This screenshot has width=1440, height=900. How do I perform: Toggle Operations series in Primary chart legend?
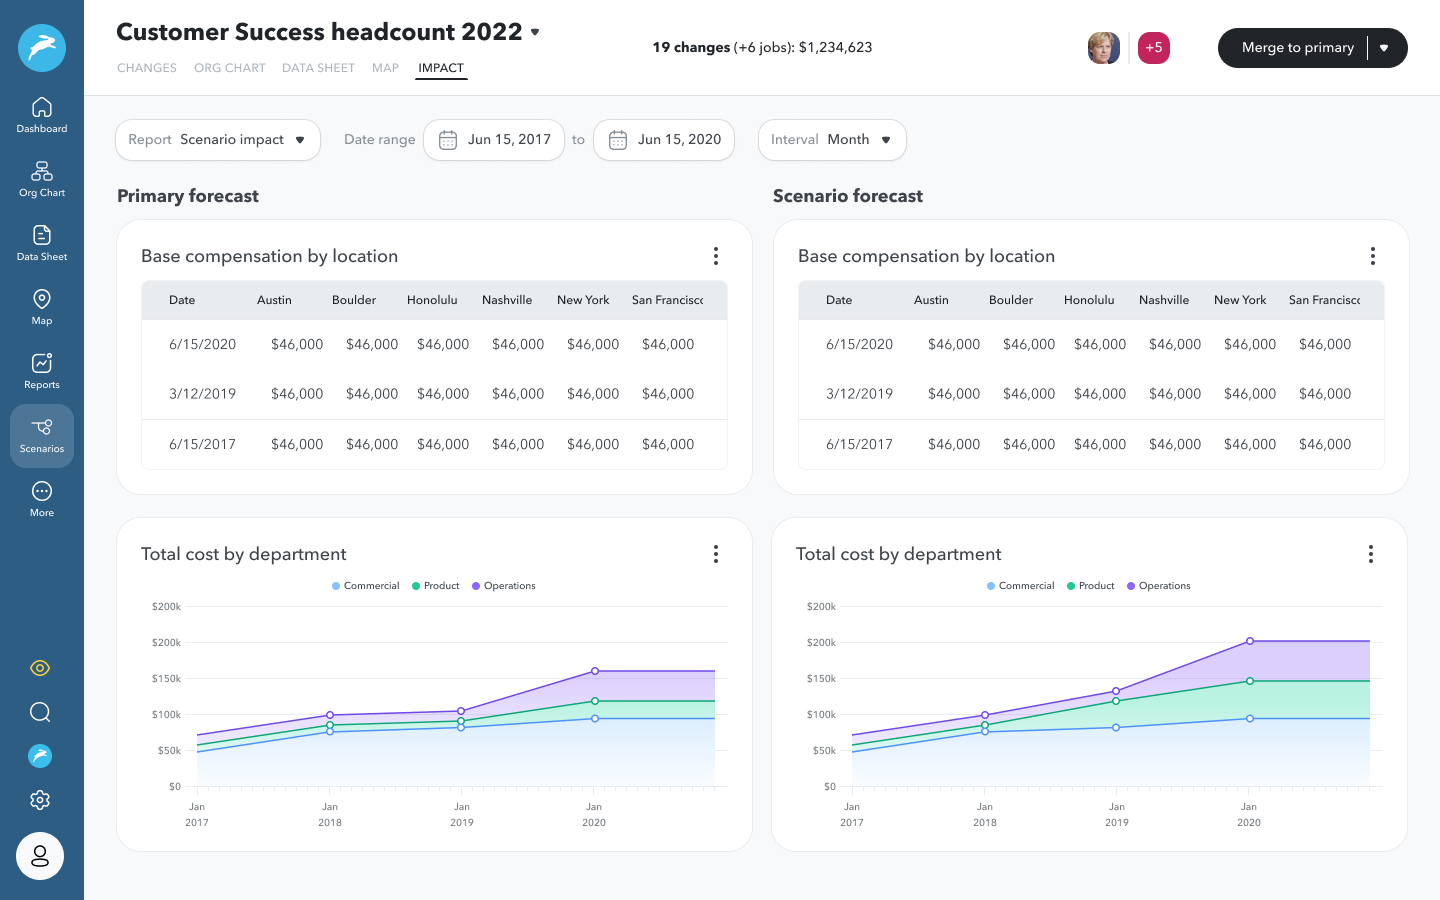tap(503, 586)
